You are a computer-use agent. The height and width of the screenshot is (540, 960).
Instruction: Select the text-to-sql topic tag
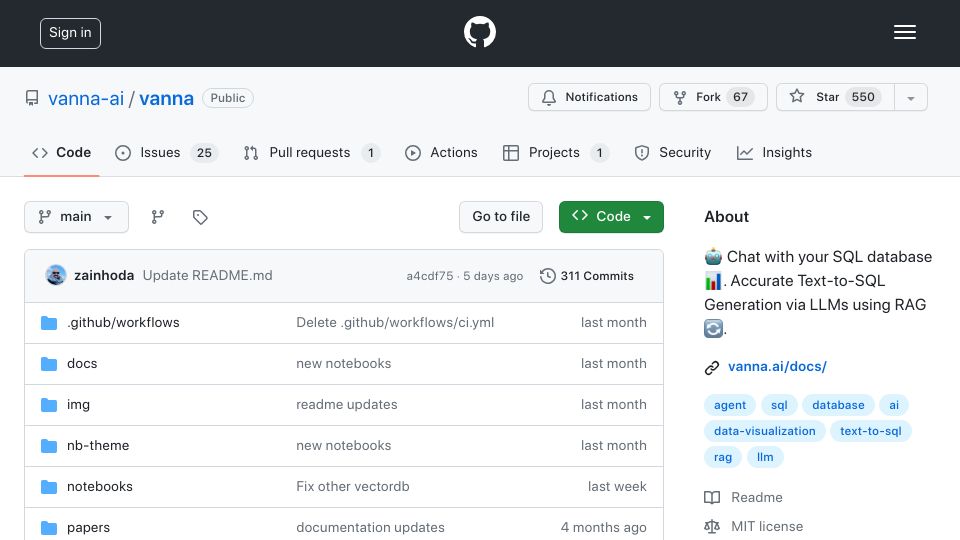coord(871,431)
